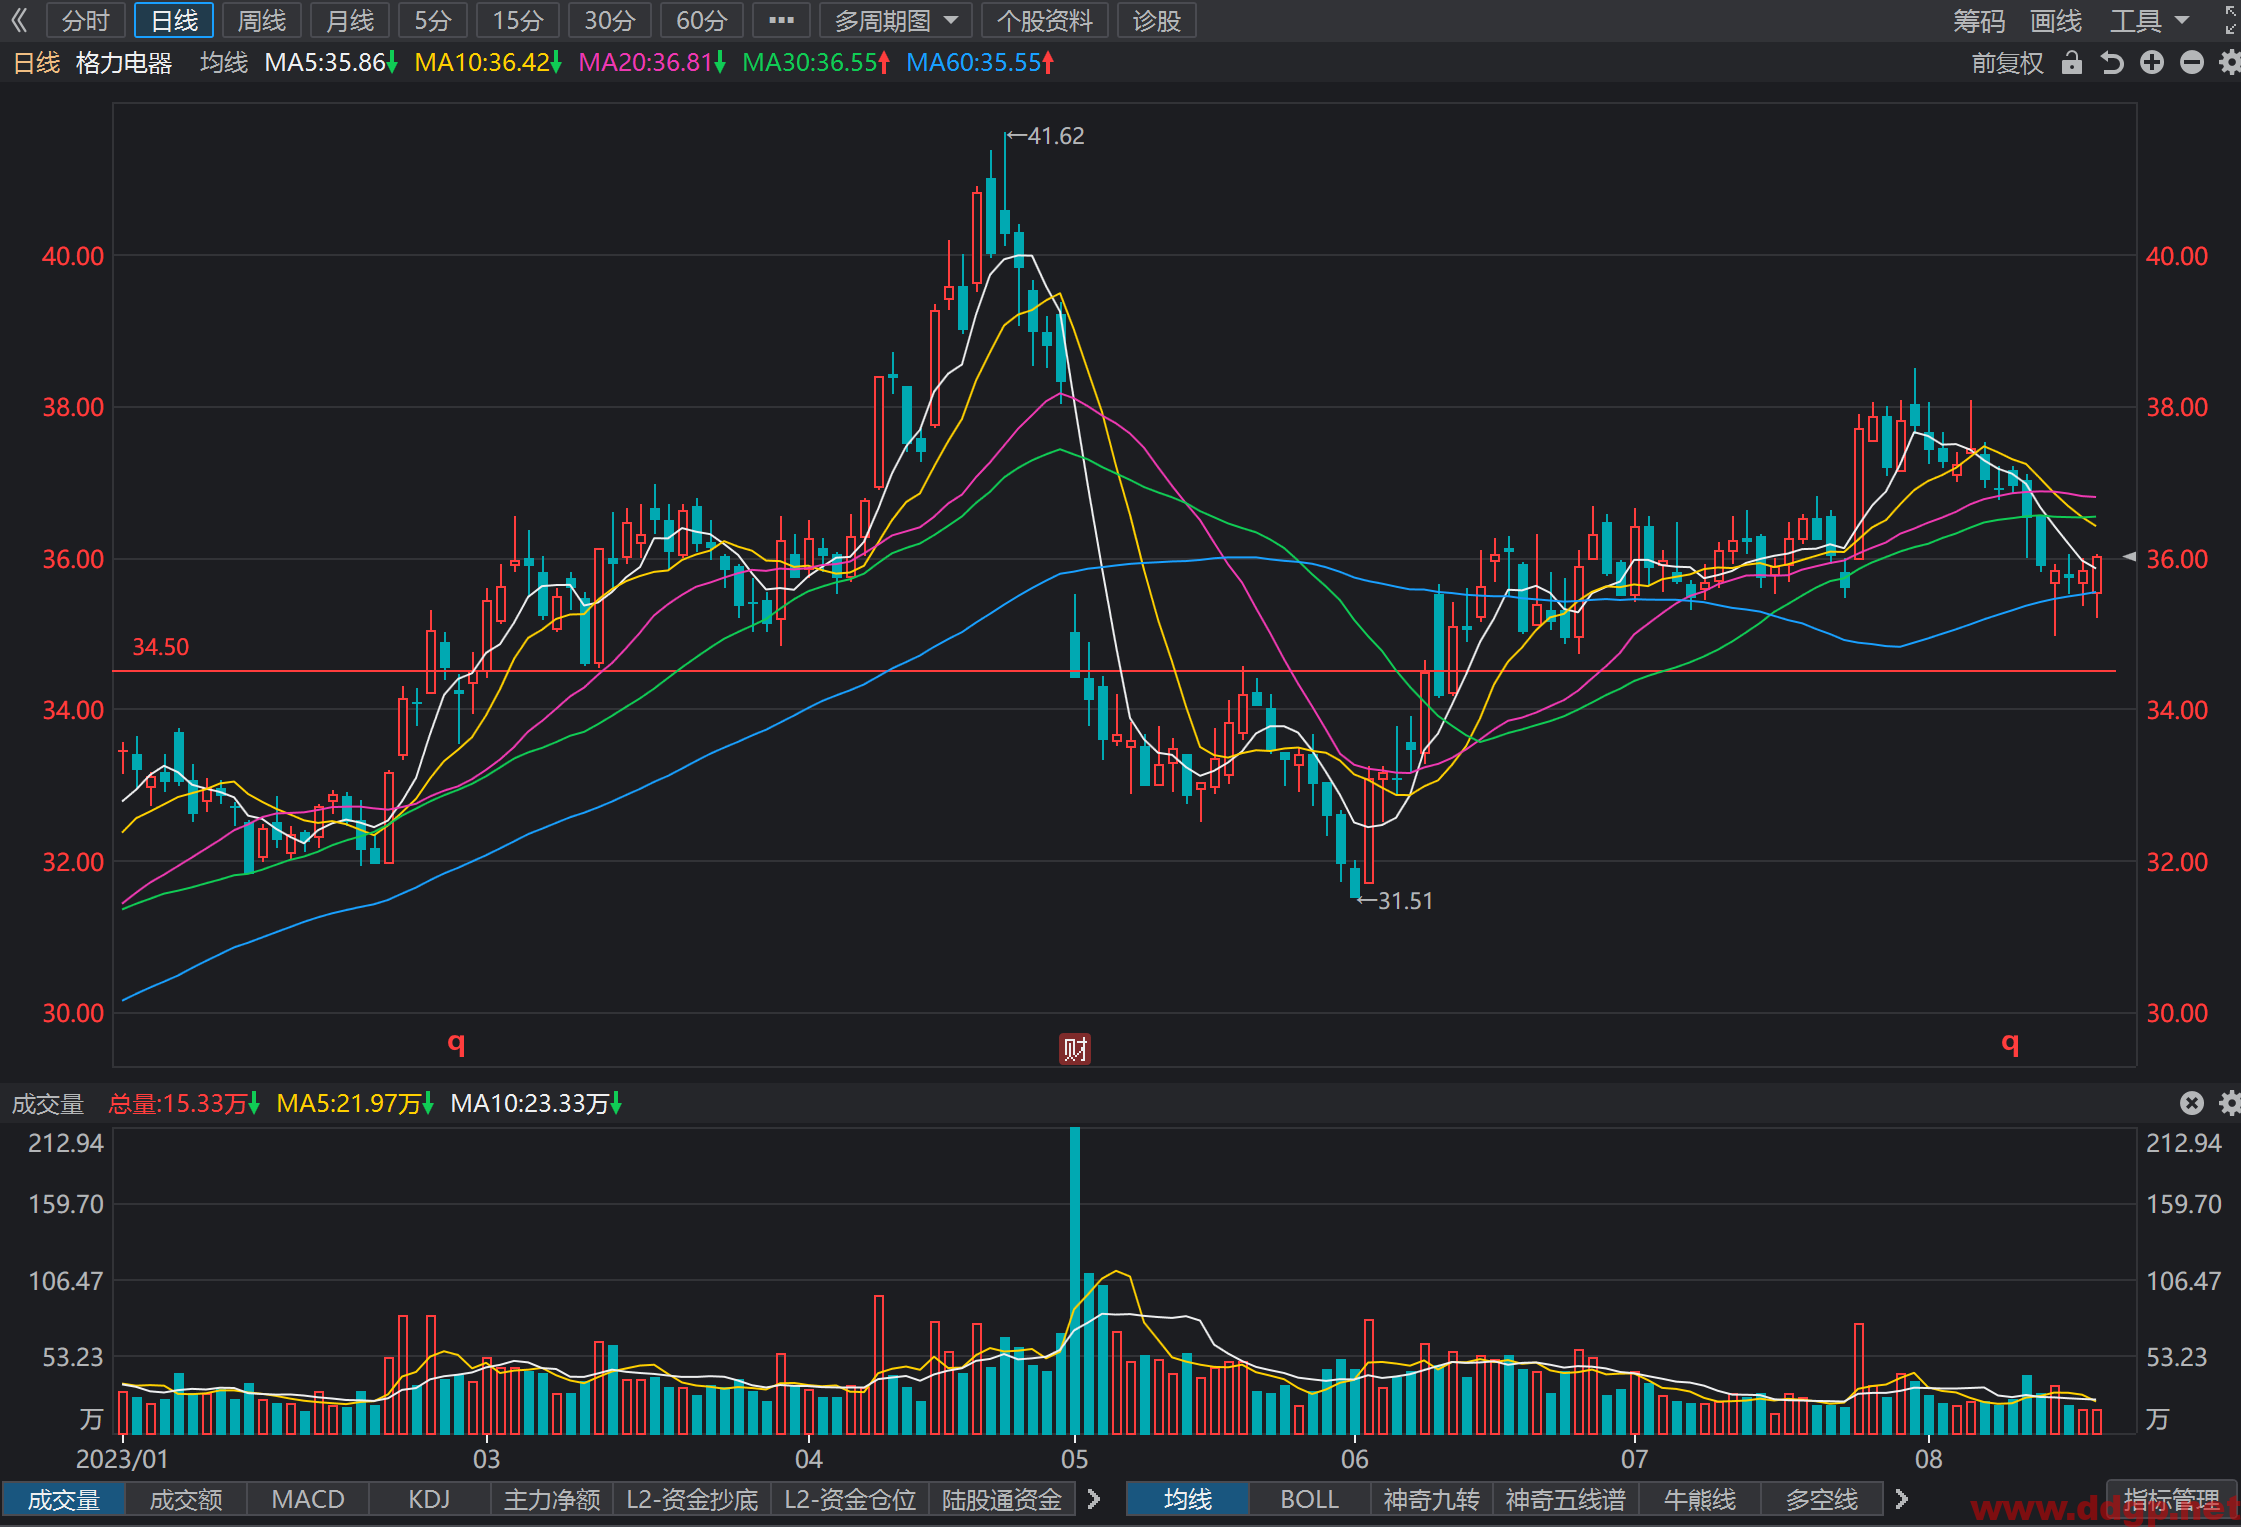Zoom in with the plus icon
Viewport: 2241px width, 1527px height.
pos(2152,63)
